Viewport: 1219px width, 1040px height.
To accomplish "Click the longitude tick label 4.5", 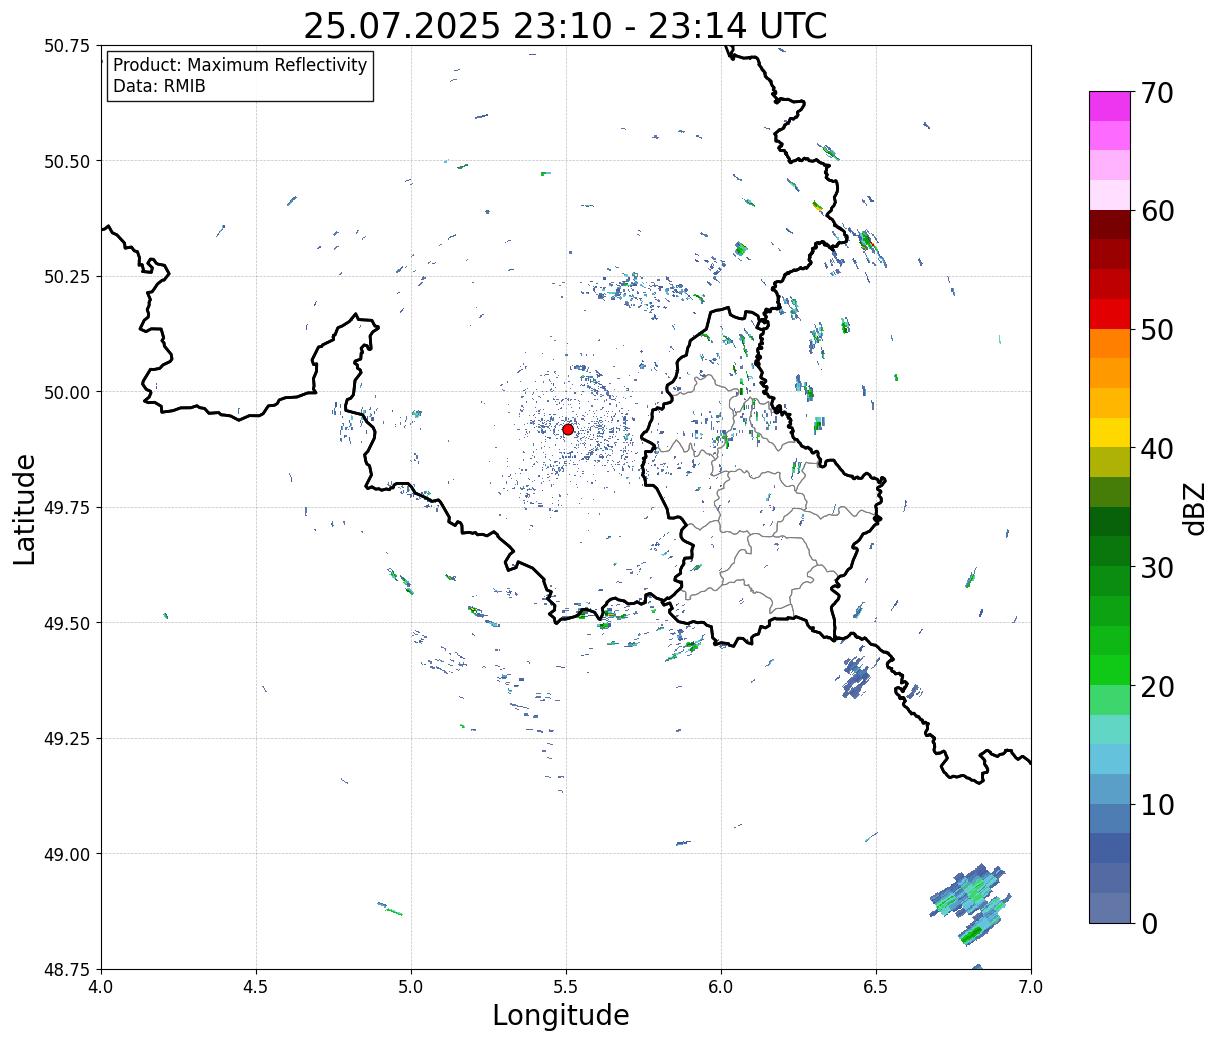I will click(256, 986).
